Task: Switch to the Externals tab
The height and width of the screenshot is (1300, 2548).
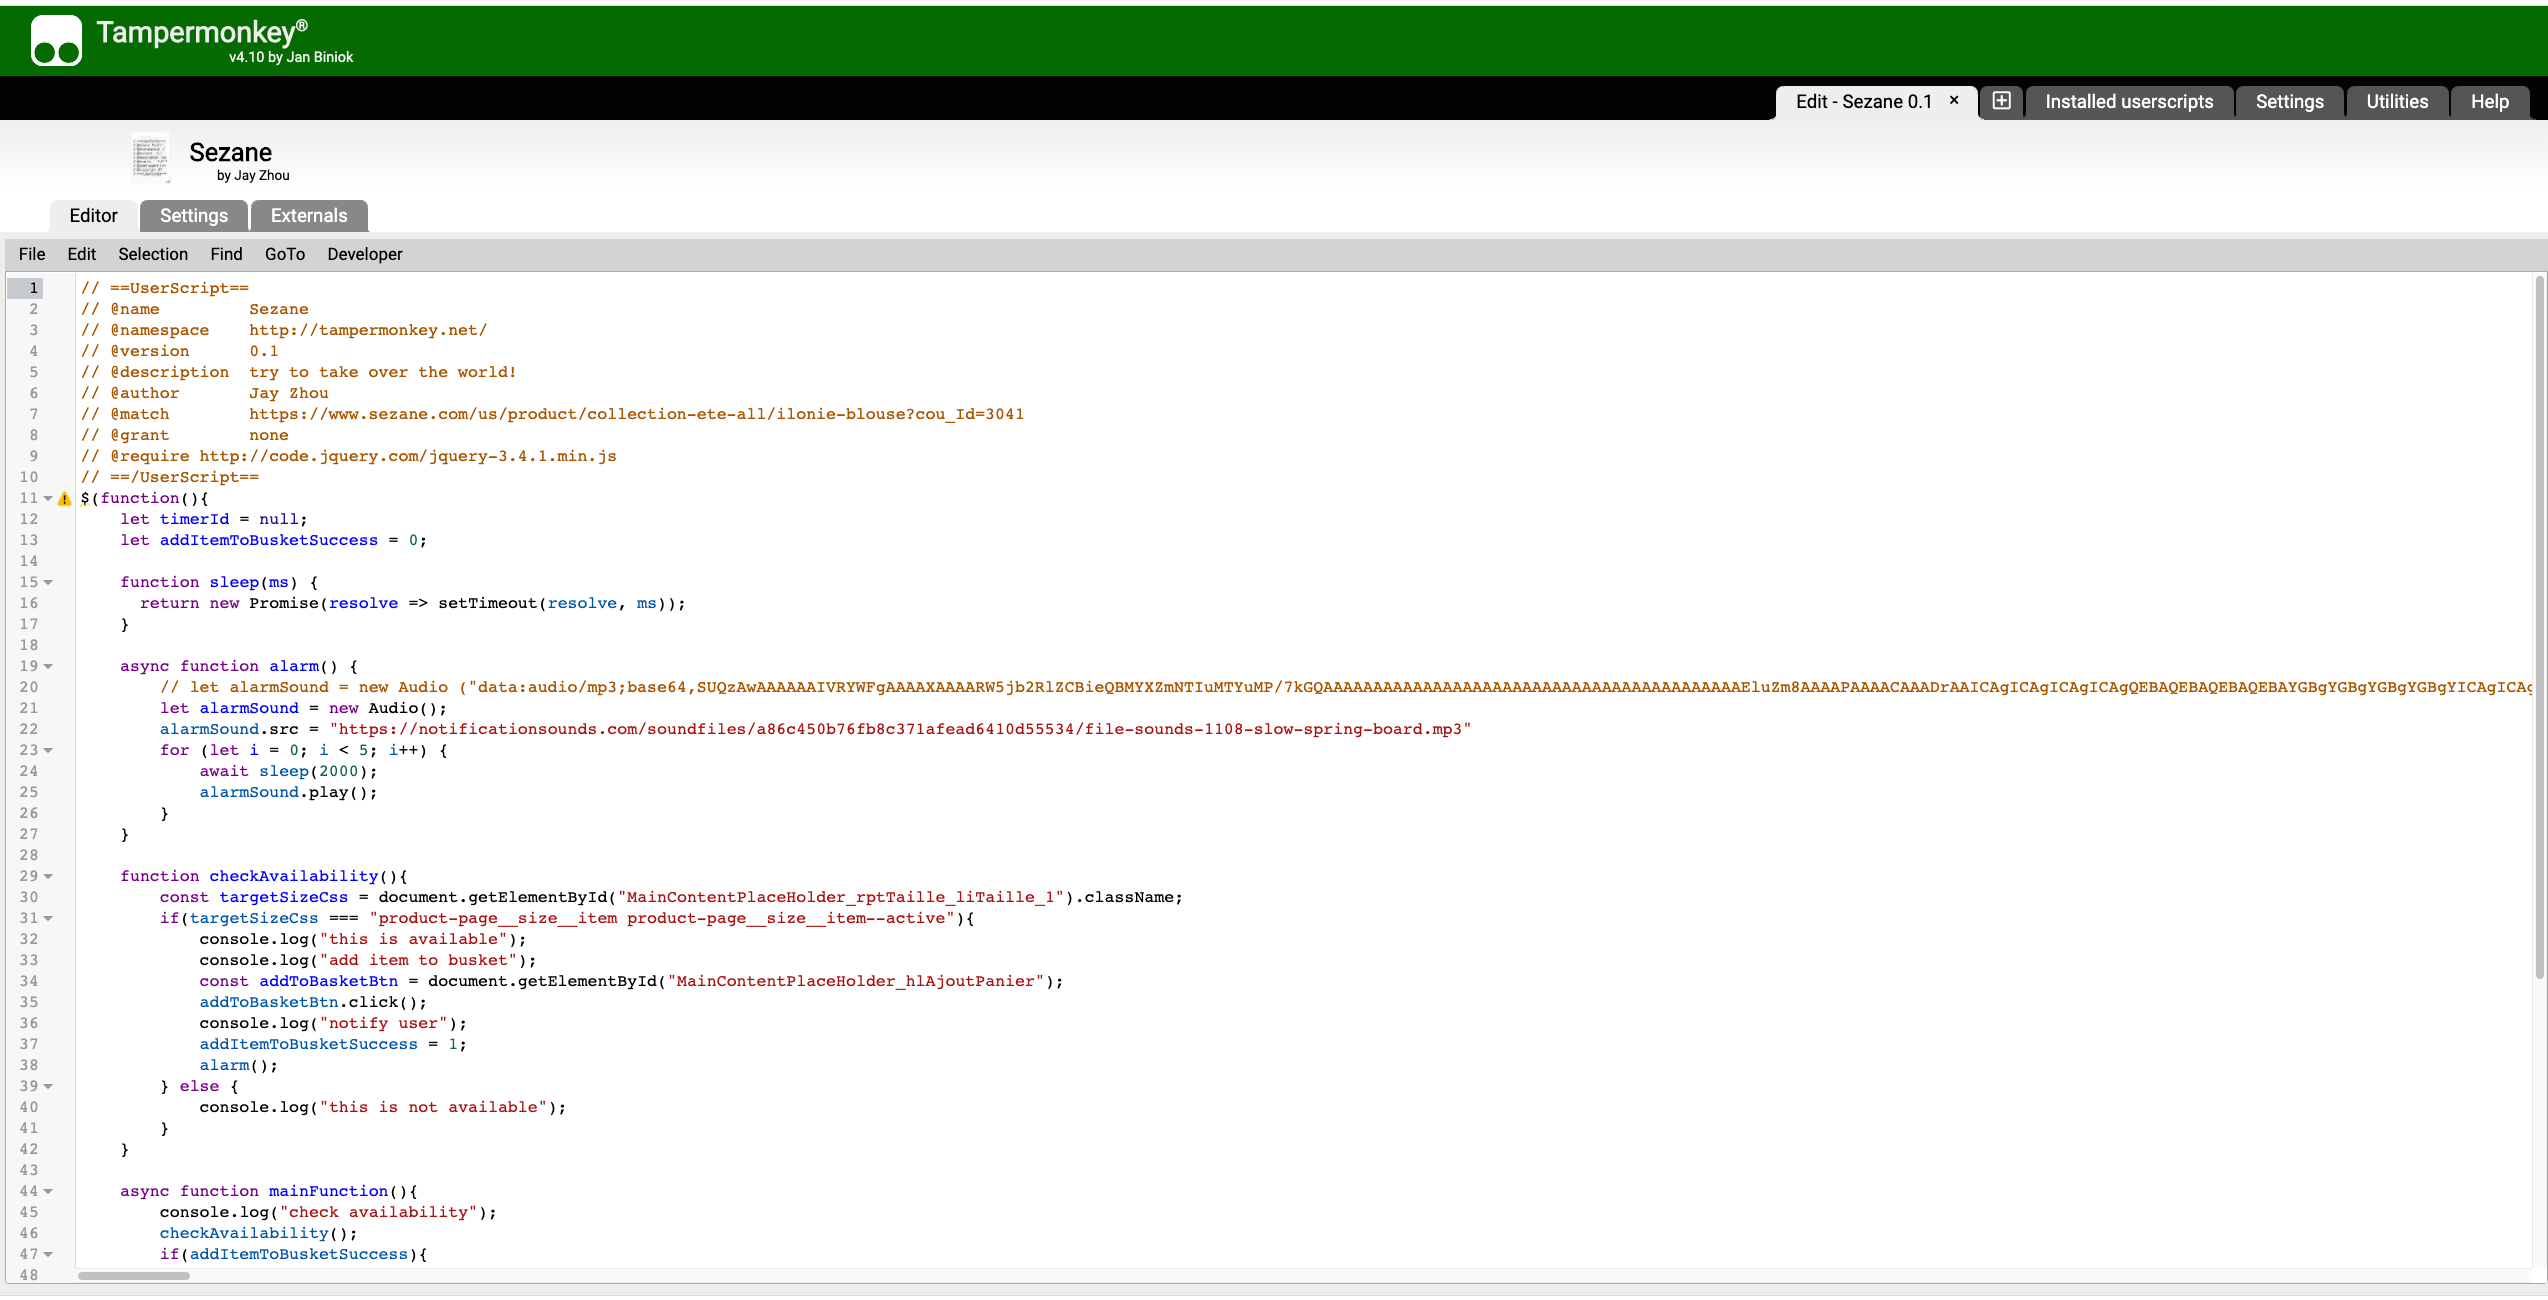Action: (309, 216)
